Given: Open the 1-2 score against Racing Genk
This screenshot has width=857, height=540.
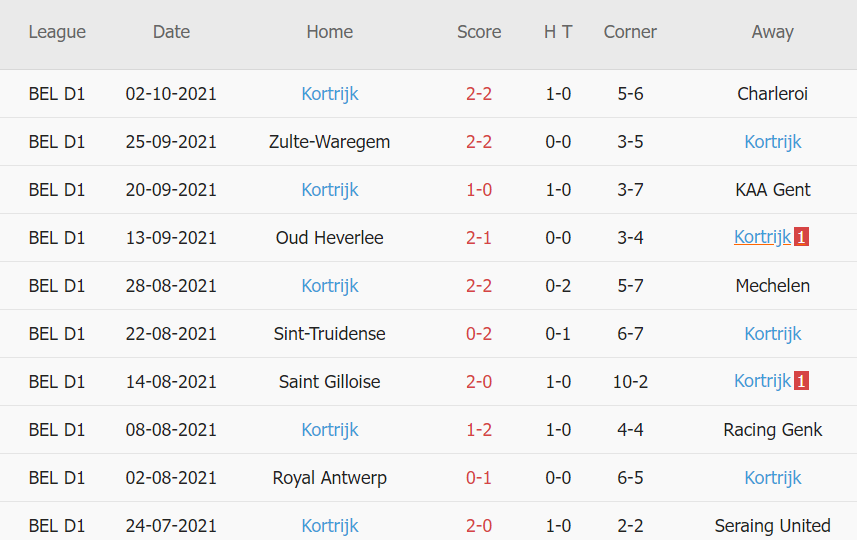Looking at the screenshot, I should click(479, 430).
